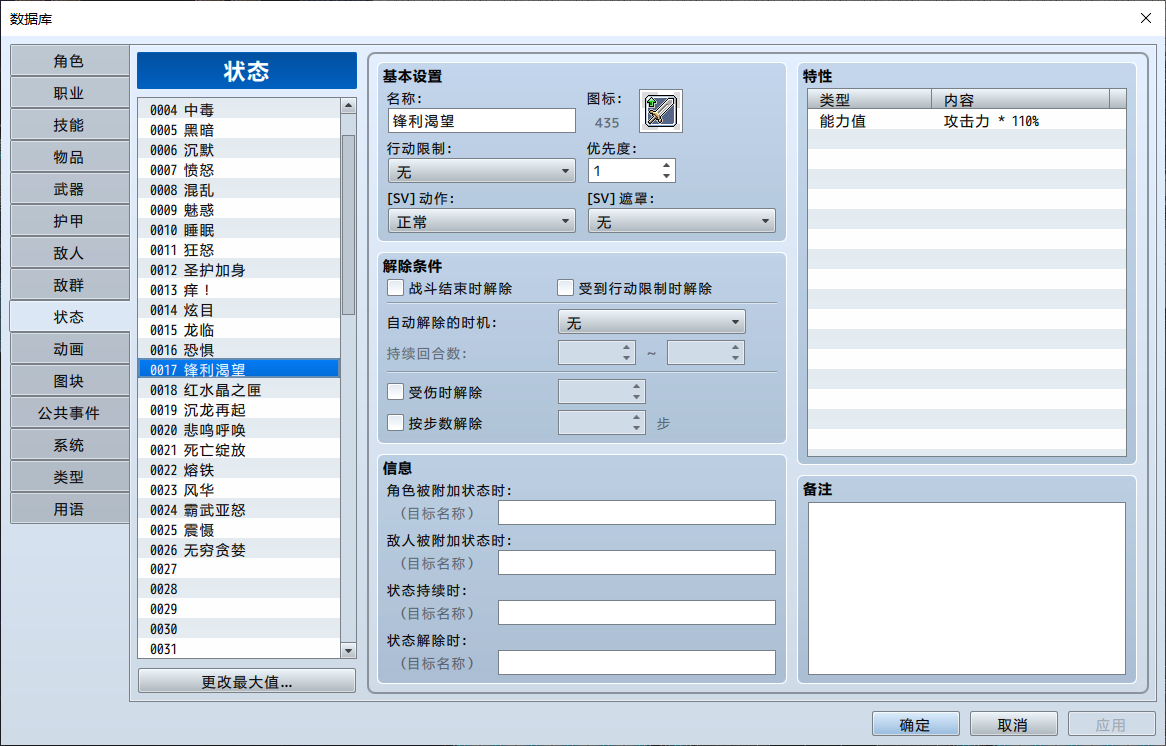The width and height of the screenshot is (1166, 746).
Task: Switch to the 动画 tab
Action: click(x=69, y=349)
